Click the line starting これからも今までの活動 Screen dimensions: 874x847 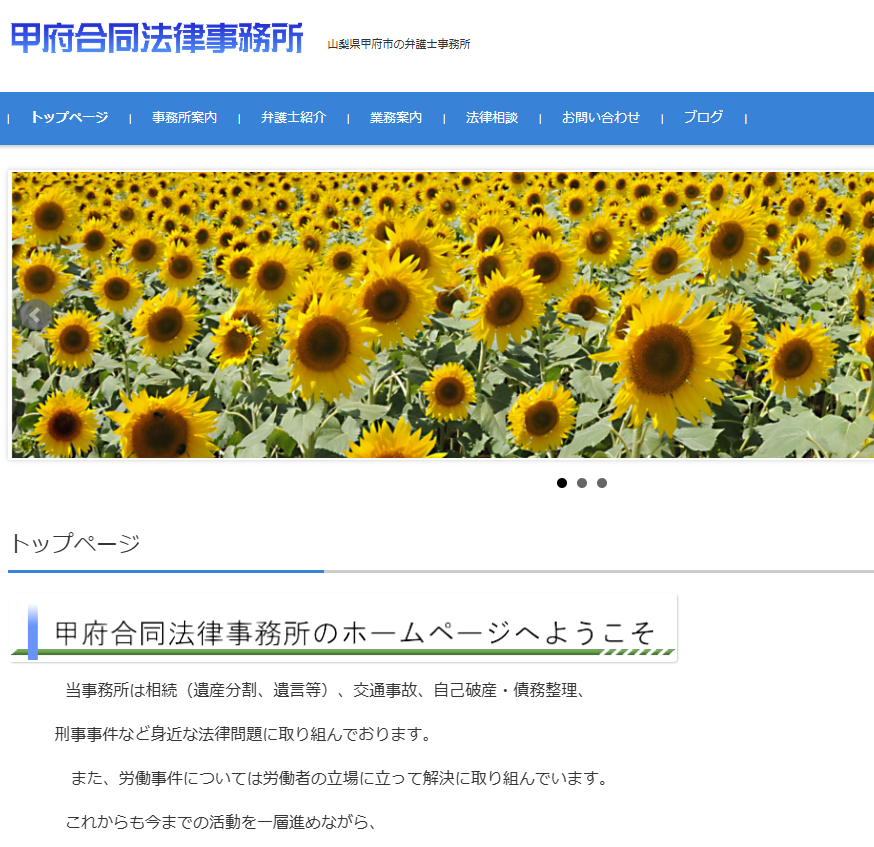click(220, 823)
